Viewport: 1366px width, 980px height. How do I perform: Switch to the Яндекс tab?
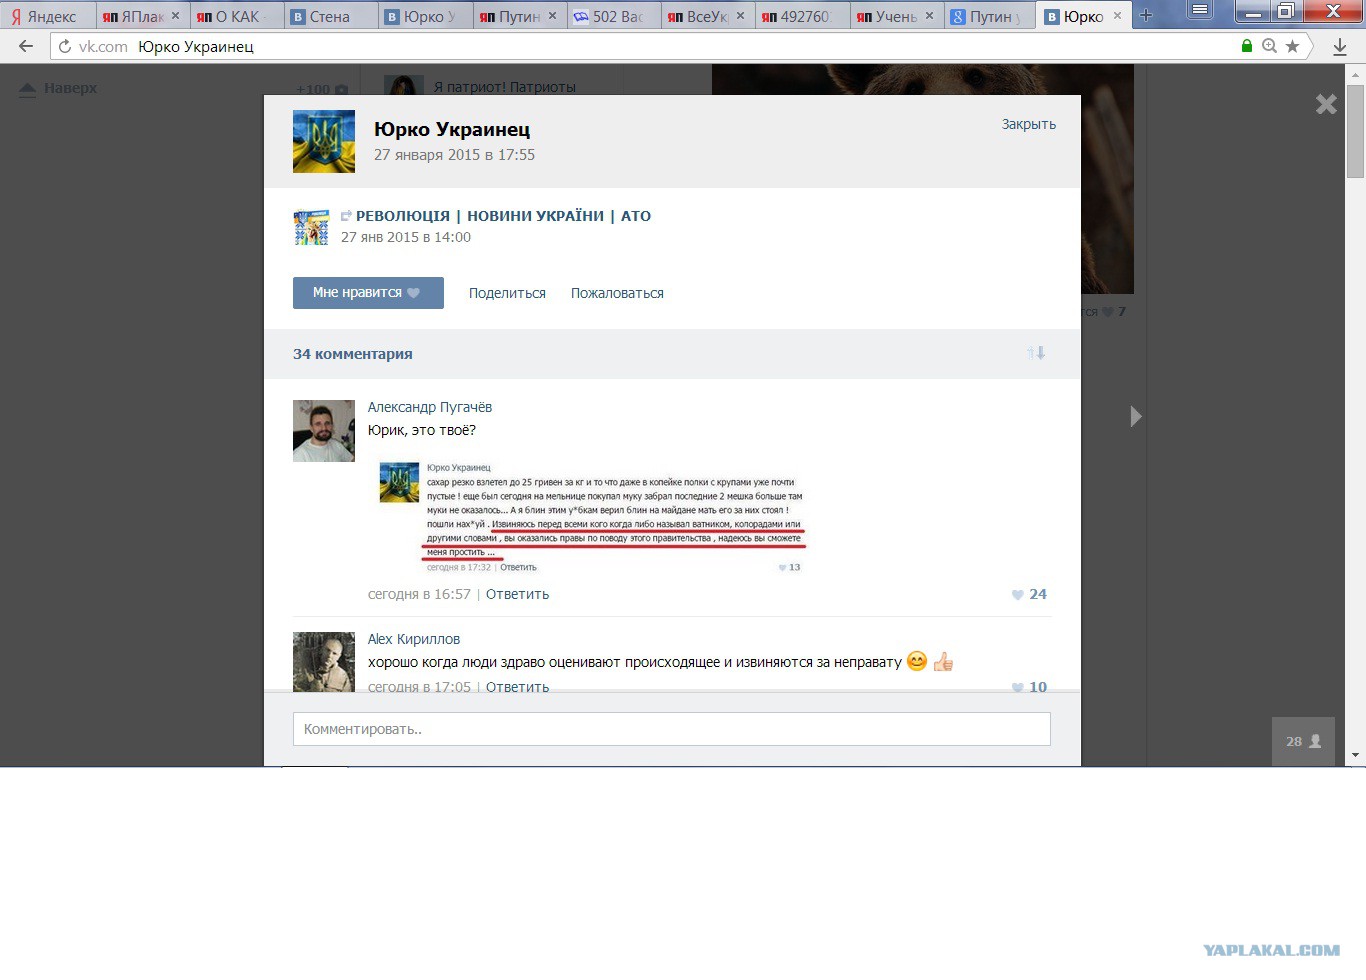coord(48,16)
